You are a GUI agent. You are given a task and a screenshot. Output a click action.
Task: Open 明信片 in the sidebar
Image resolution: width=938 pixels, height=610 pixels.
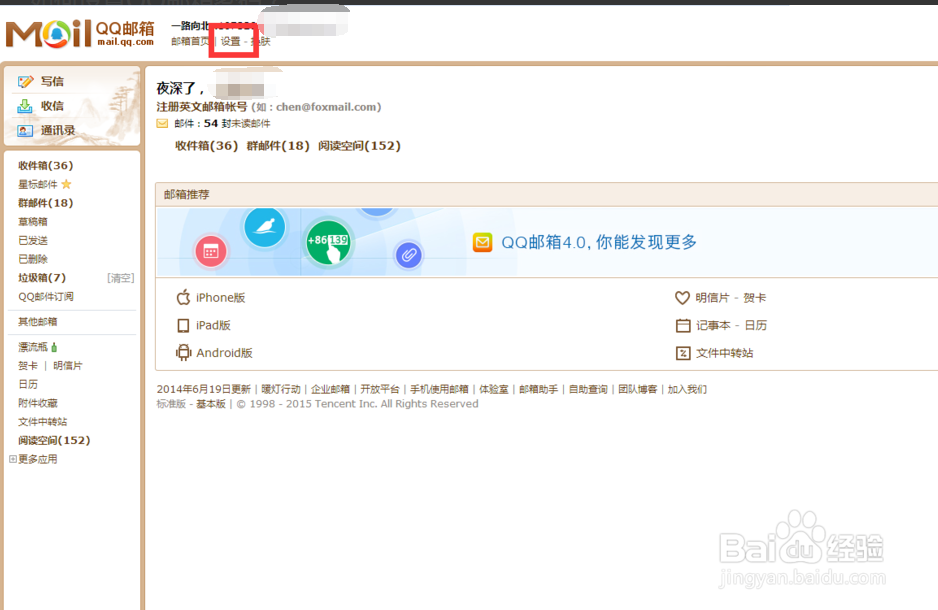point(68,365)
